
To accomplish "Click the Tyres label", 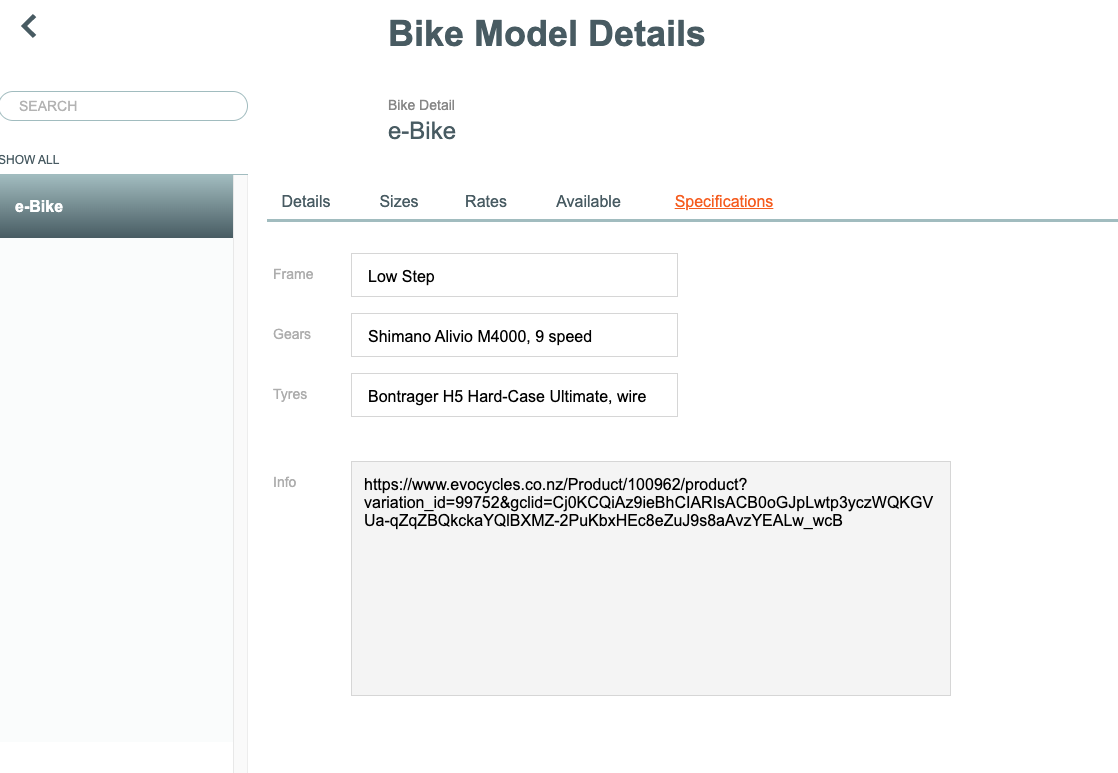I will tap(289, 394).
